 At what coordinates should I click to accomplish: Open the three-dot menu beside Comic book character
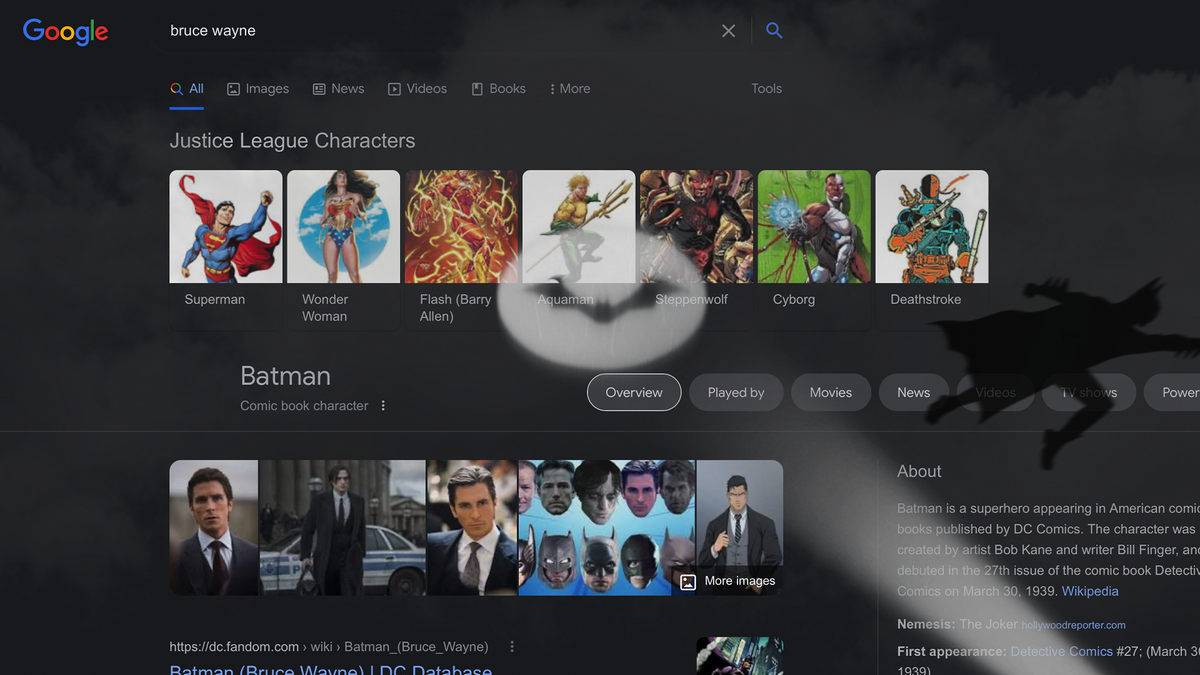(383, 406)
